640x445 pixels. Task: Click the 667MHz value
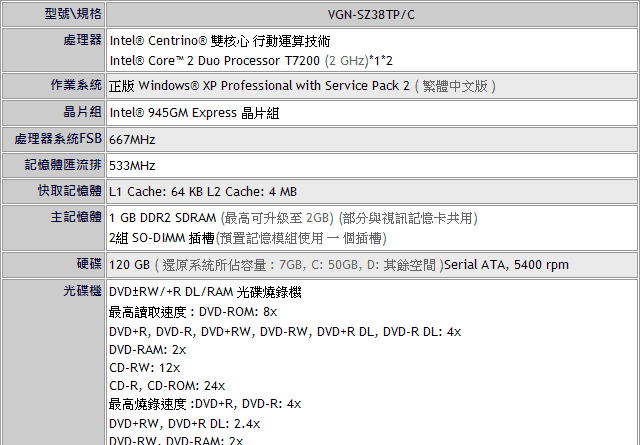coord(132,139)
